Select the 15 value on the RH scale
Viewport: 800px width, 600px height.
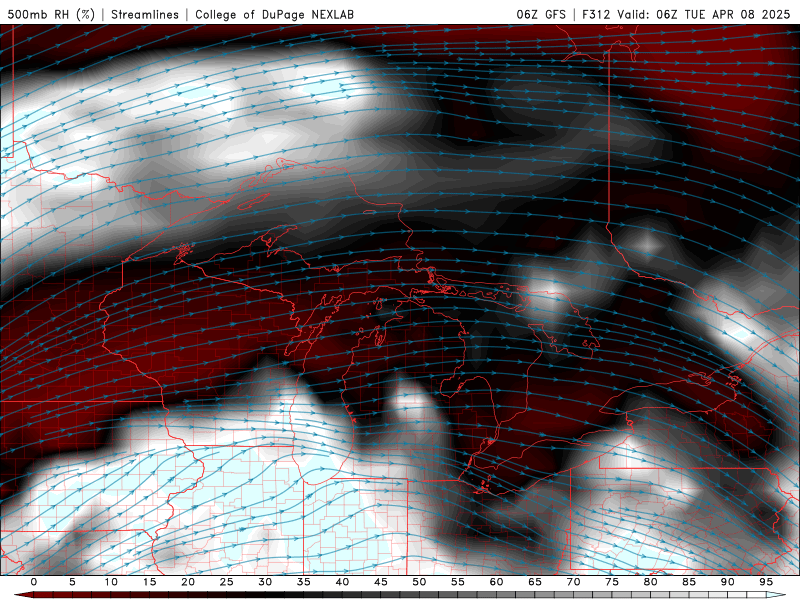pyautogui.click(x=149, y=582)
